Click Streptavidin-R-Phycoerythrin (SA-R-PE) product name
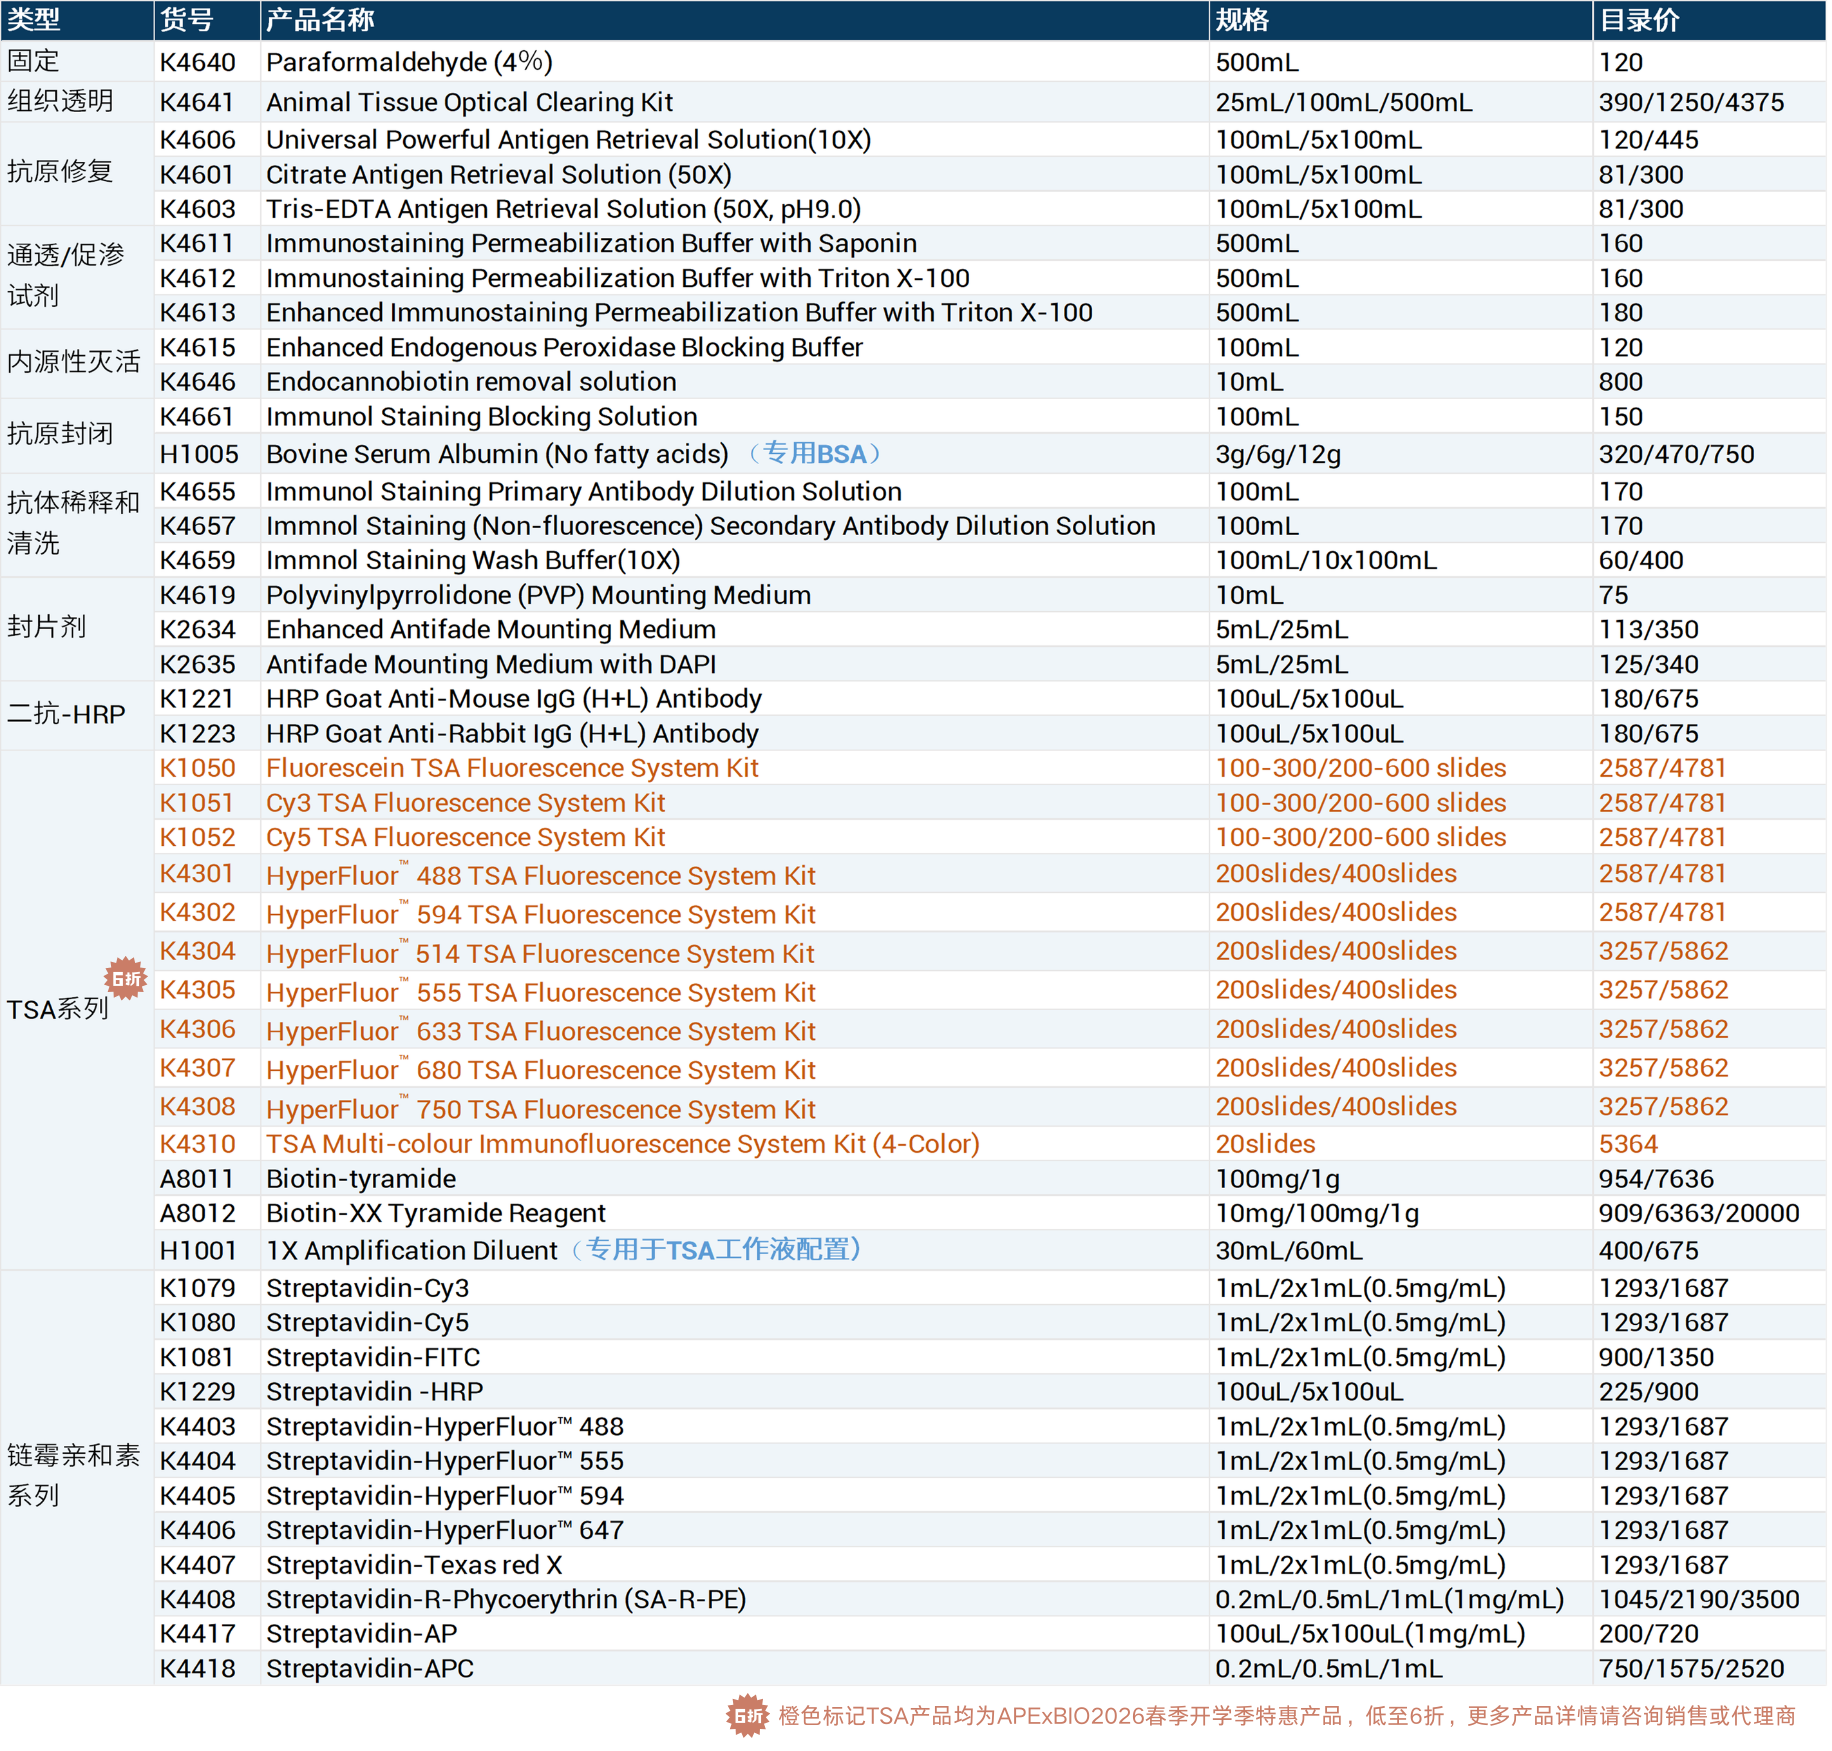 point(507,1601)
